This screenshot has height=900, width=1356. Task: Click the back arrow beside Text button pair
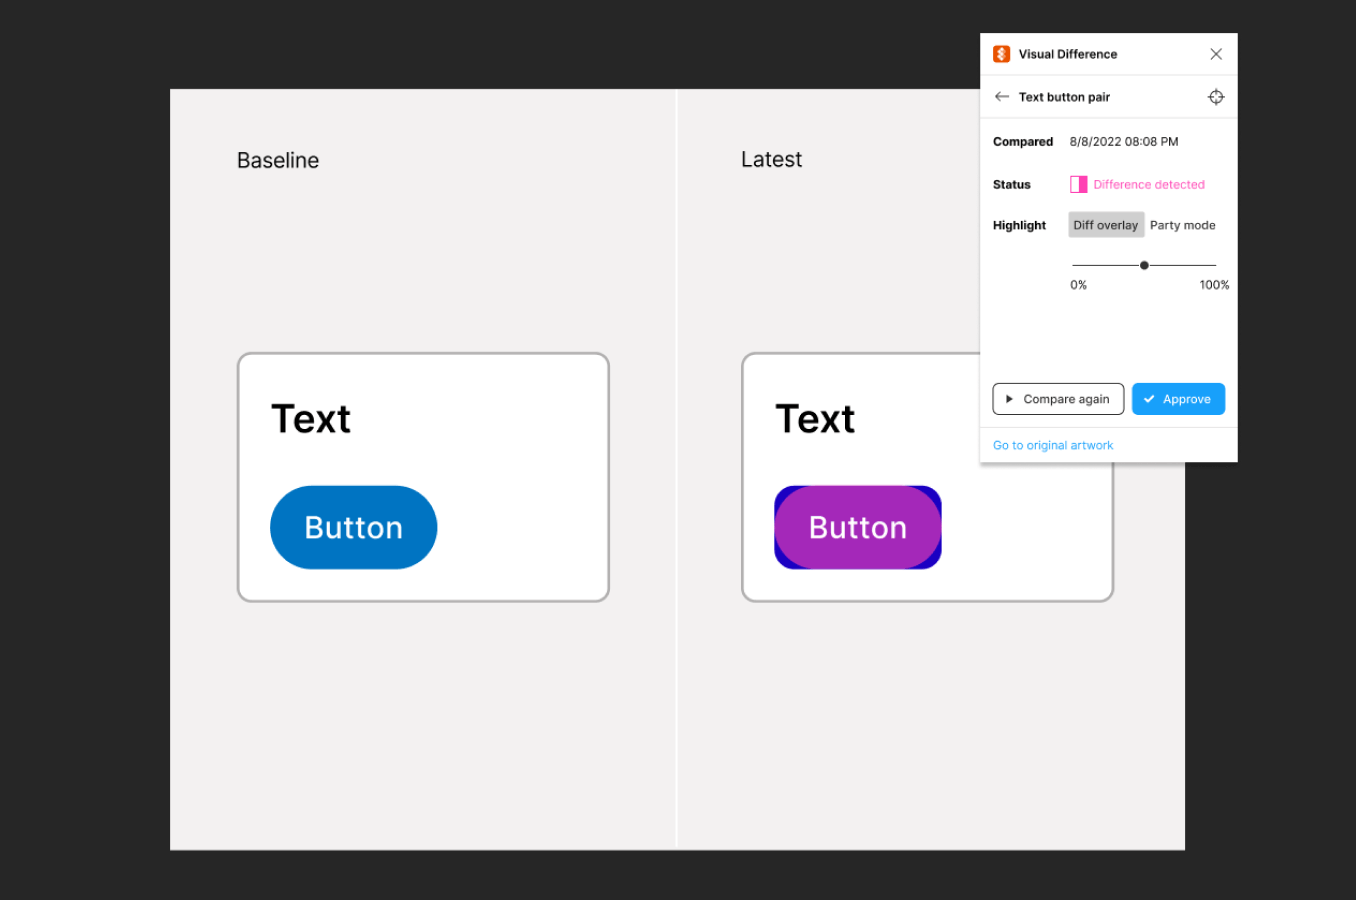[x=1001, y=96]
